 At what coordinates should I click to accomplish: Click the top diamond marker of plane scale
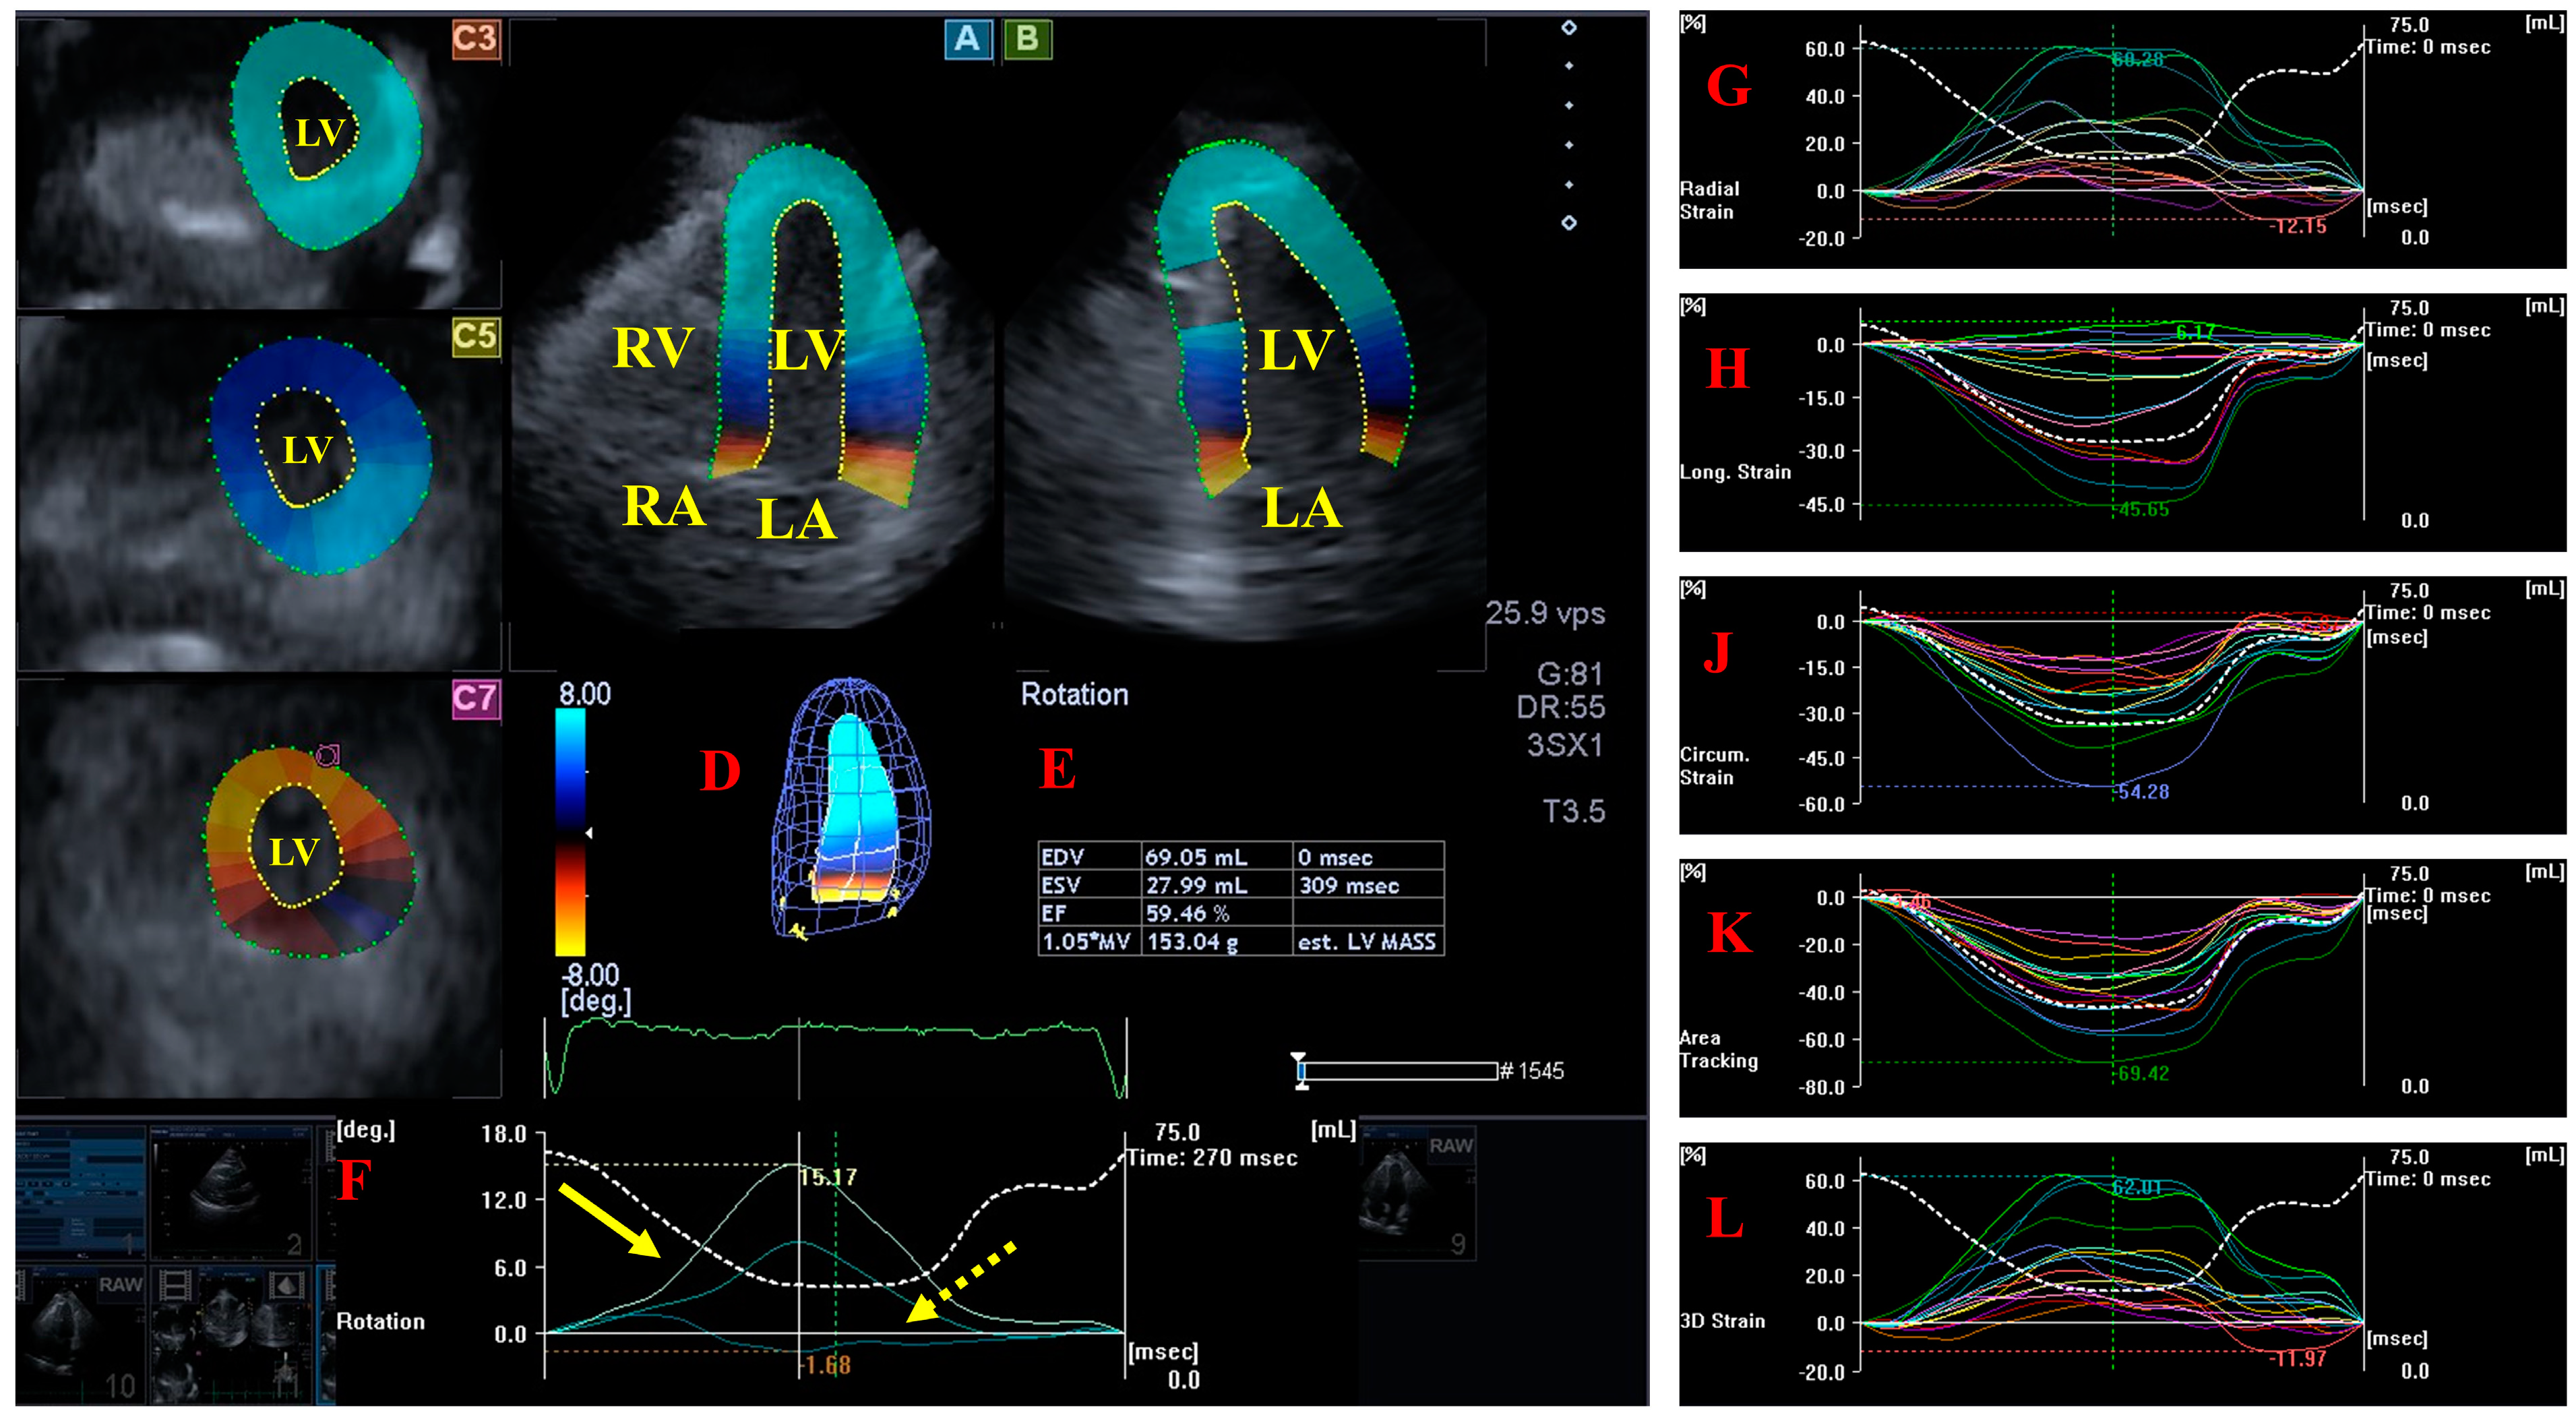pyautogui.click(x=1569, y=28)
